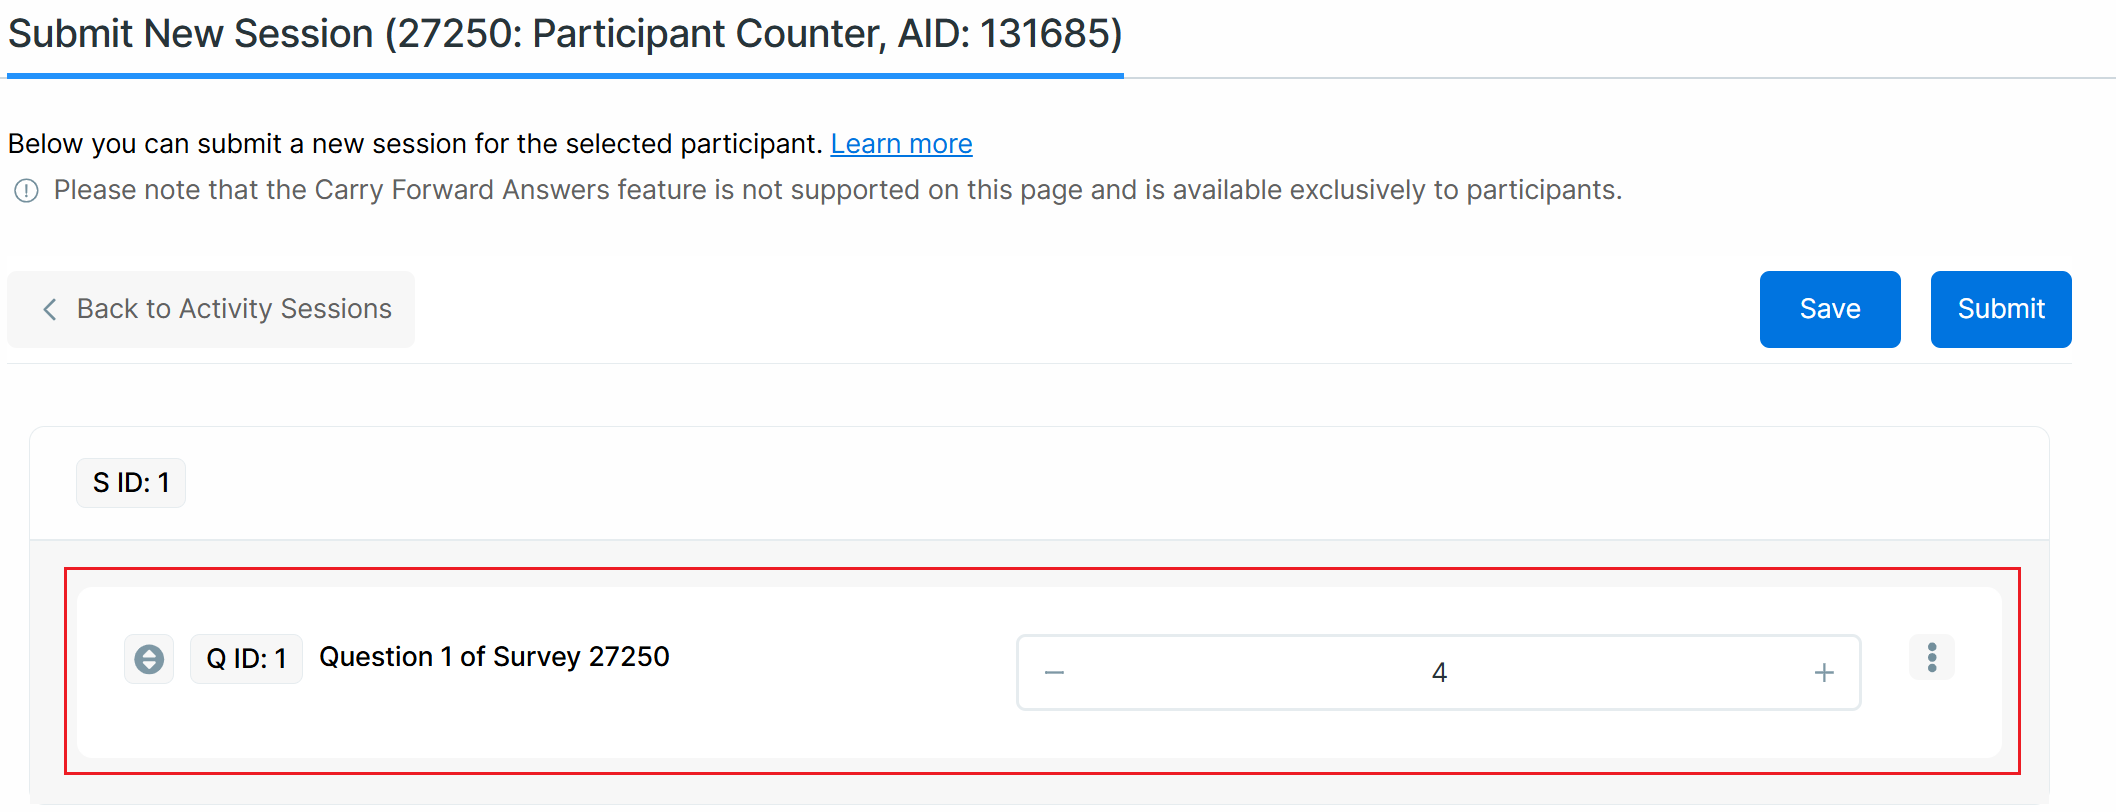The height and width of the screenshot is (812, 2120).
Task: Decrease the counter with the minus icon
Action: (x=1054, y=673)
